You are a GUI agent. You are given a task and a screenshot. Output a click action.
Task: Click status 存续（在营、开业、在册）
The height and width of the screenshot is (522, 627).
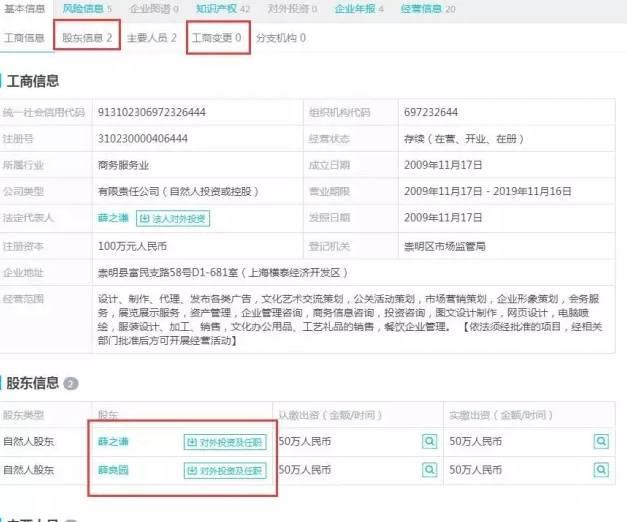coord(464,138)
